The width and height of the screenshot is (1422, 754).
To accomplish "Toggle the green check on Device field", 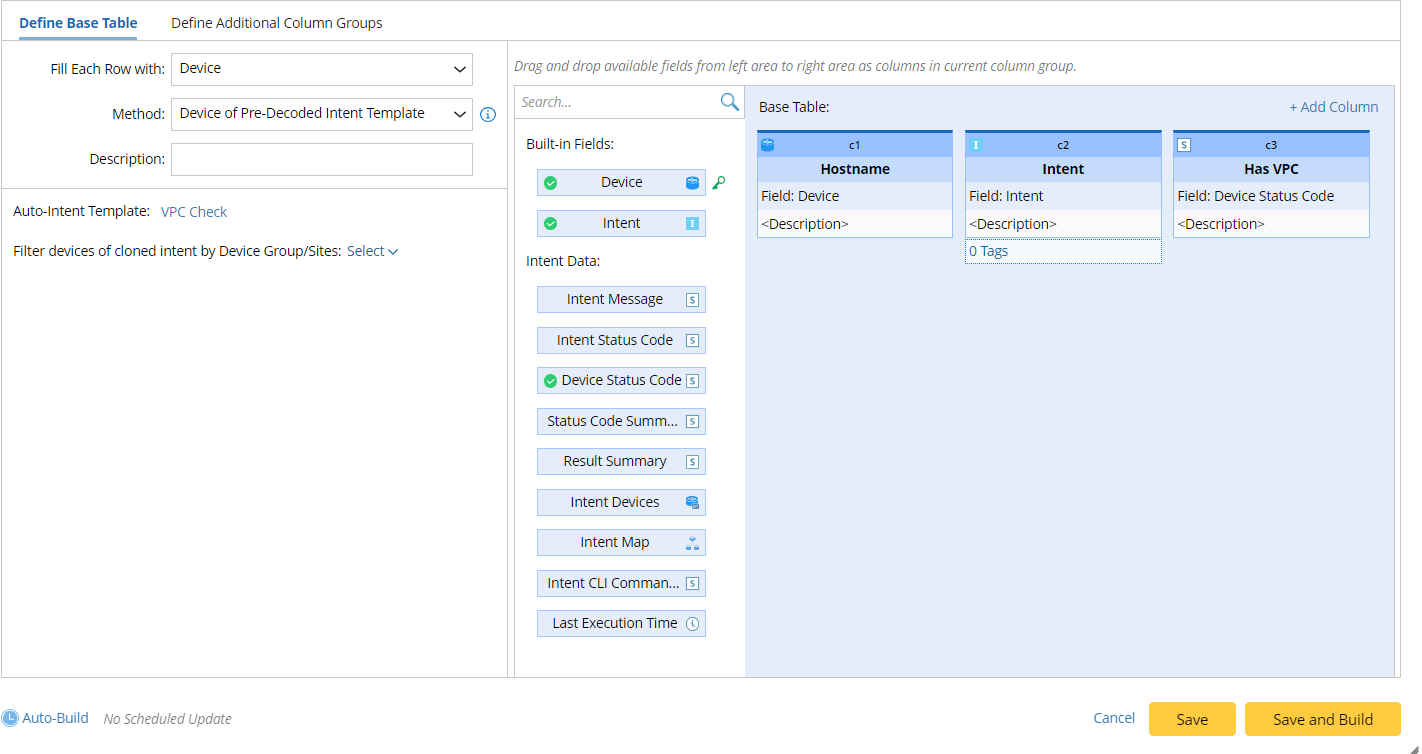I will tap(550, 183).
